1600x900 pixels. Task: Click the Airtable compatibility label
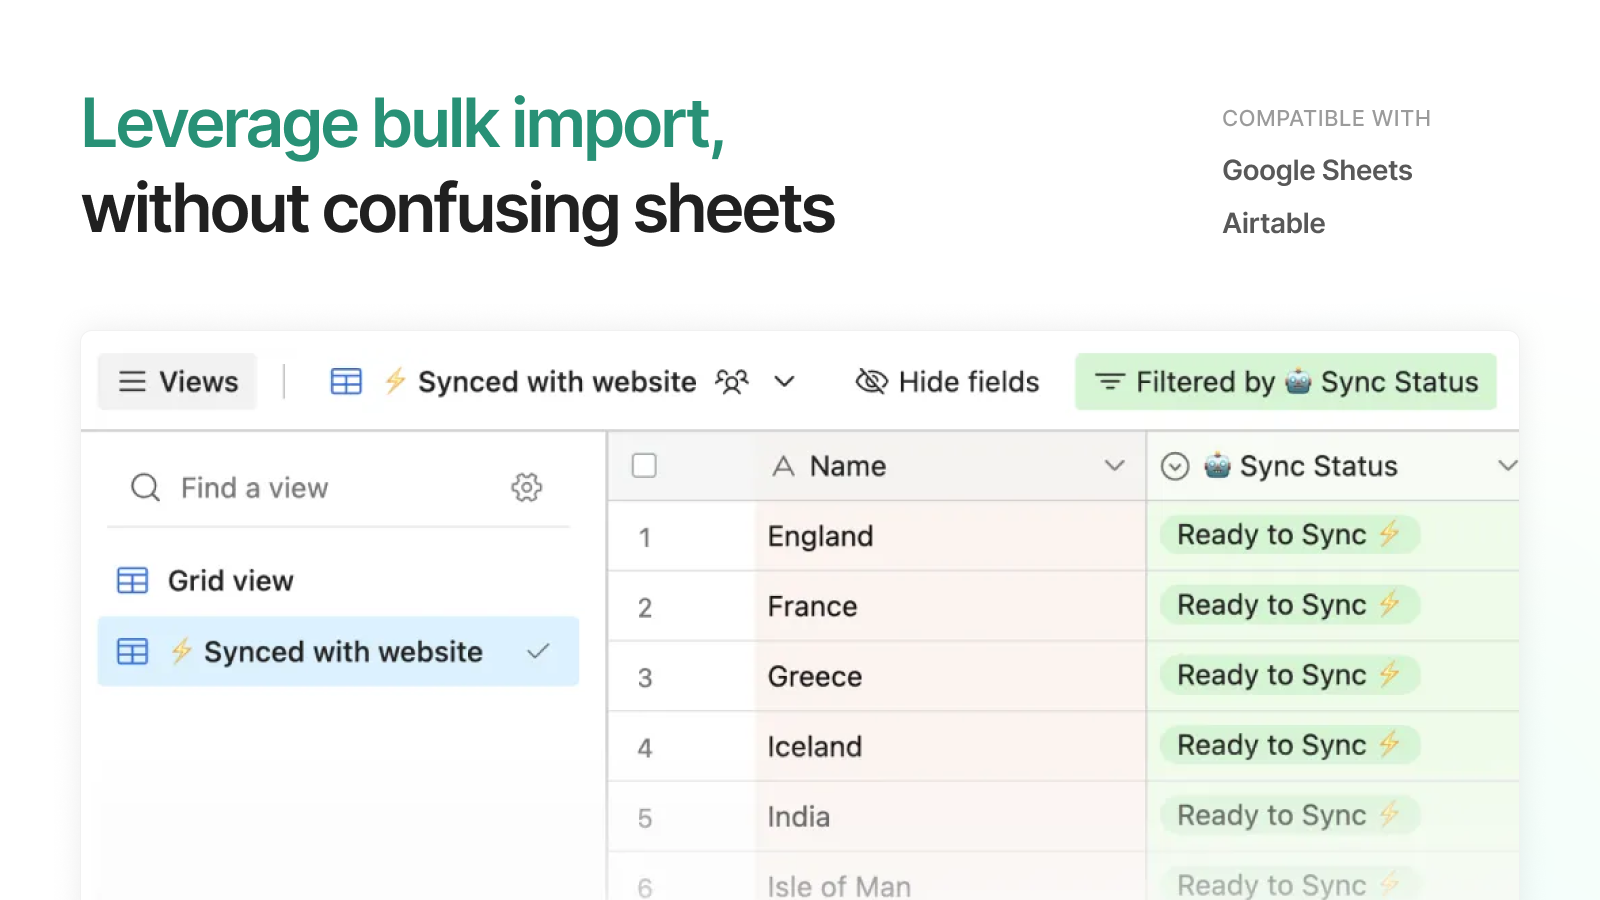tap(1273, 223)
